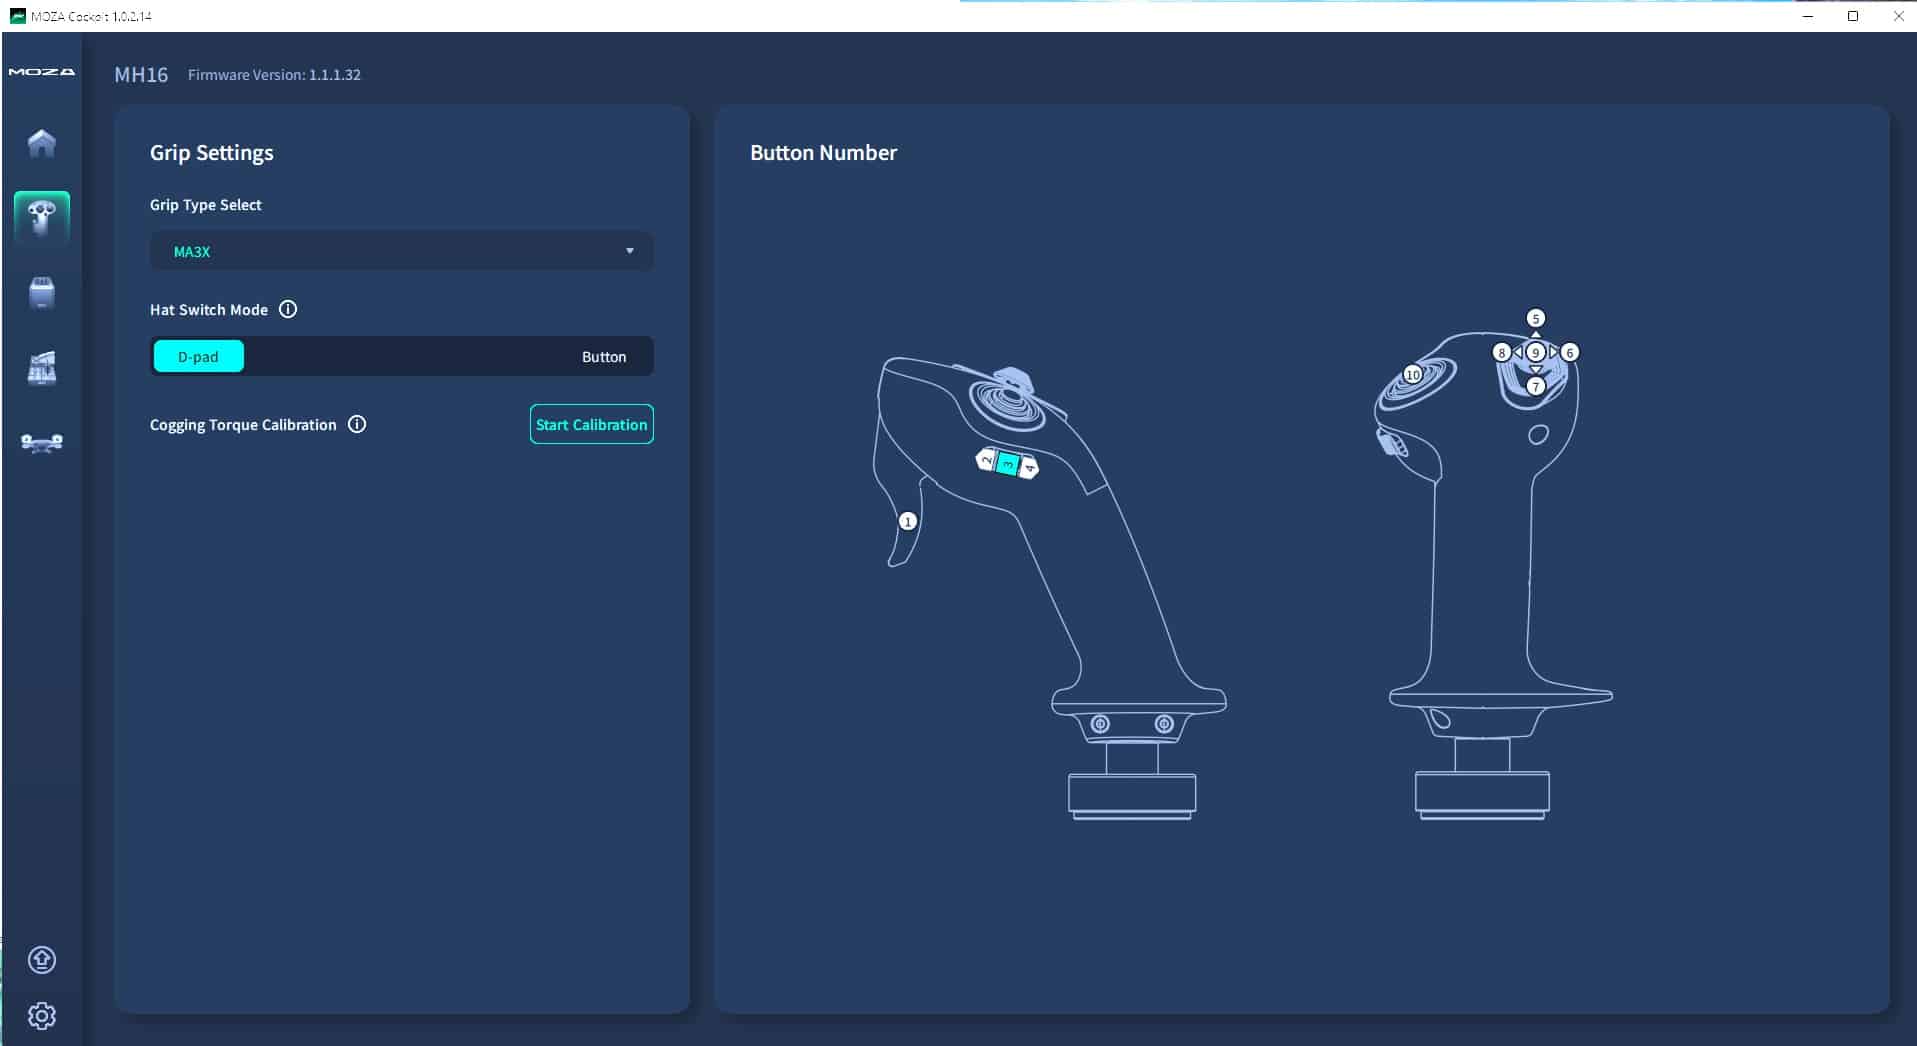Open the throttle panel sidebar icon
This screenshot has width=1917, height=1046.
(x=41, y=368)
